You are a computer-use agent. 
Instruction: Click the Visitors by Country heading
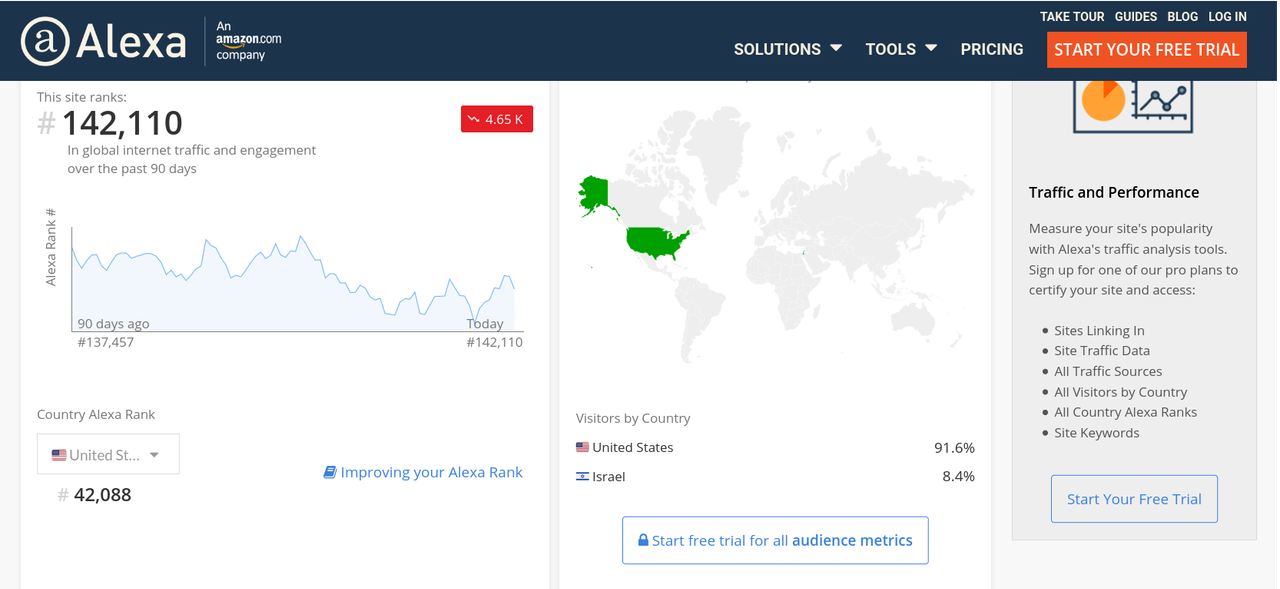pos(633,418)
